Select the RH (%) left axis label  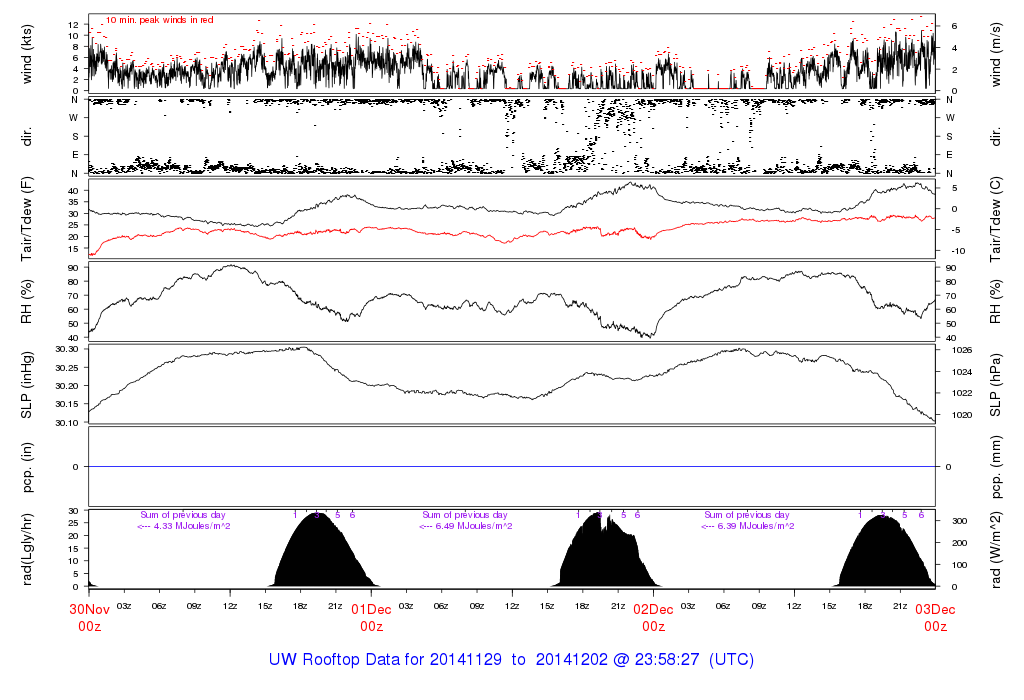click(x=28, y=301)
